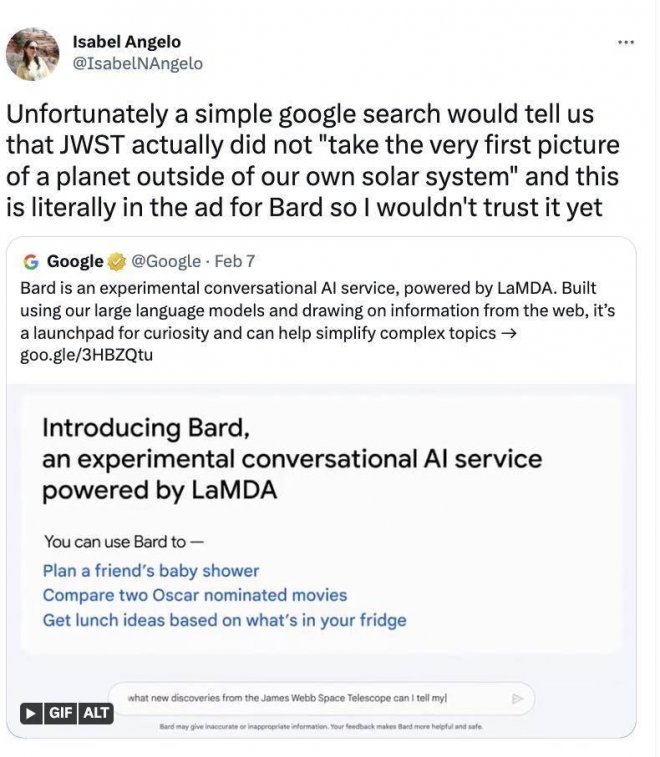Open the goo.gle/3HBZQtu link
Image resolution: width=660 pixels, height=757 pixels.
click(87, 353)
